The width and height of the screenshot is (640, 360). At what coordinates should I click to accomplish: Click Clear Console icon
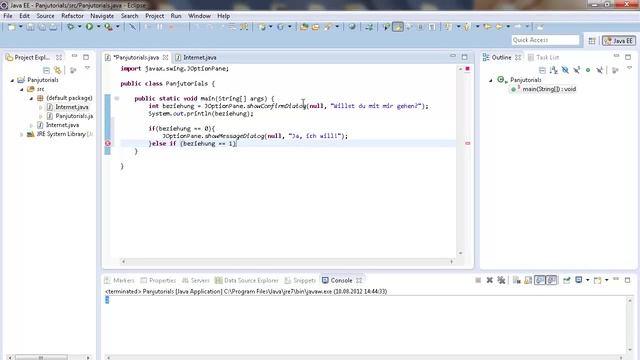(516, 280)
